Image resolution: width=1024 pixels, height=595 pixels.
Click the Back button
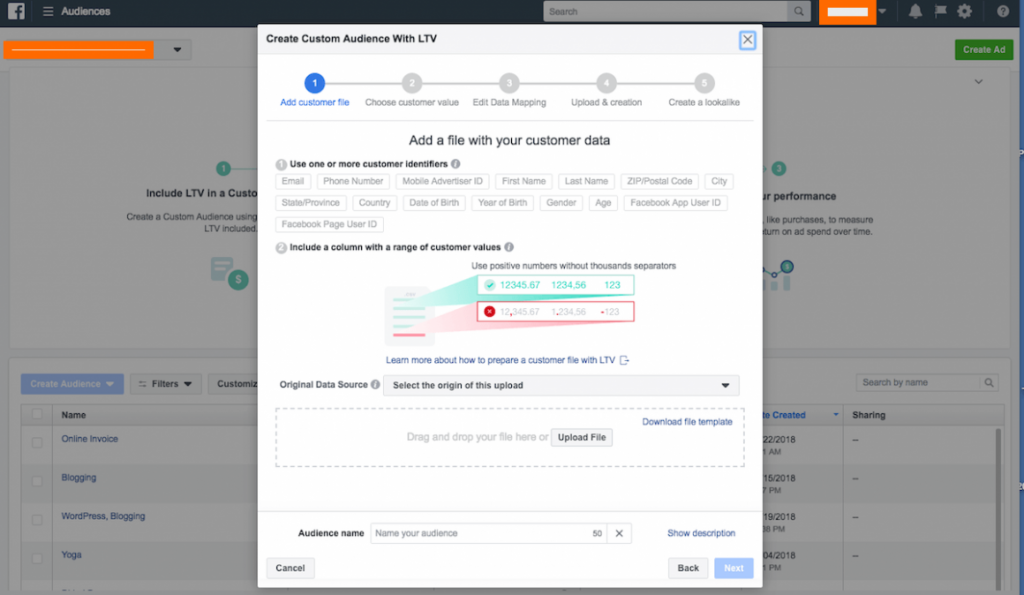(x=688, y=568)
